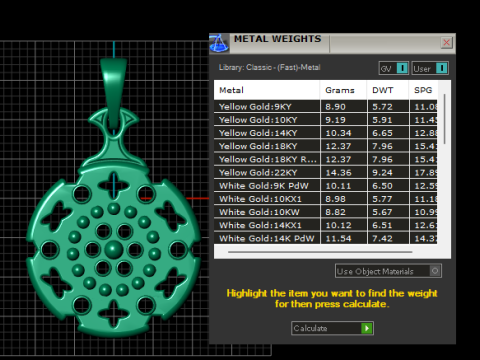
Task: Select the SPG column header
Action: (423, 90)
